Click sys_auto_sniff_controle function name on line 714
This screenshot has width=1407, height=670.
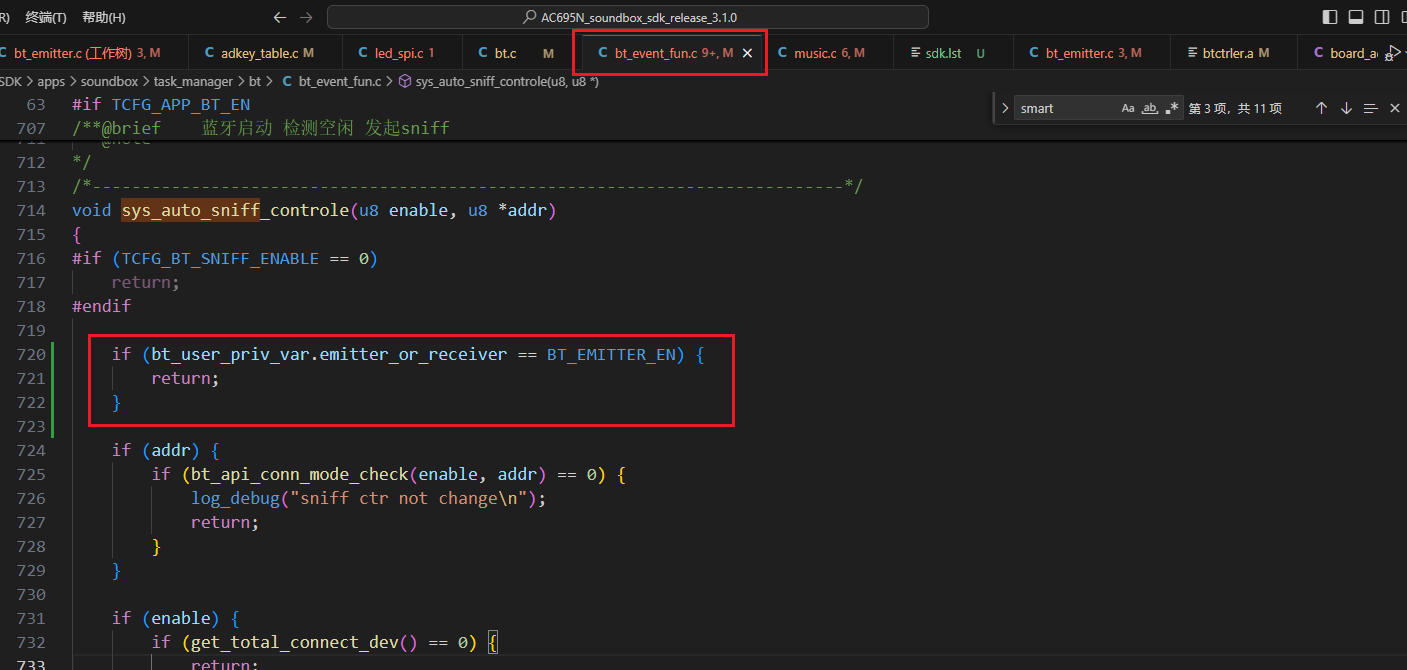click(235, 210)
